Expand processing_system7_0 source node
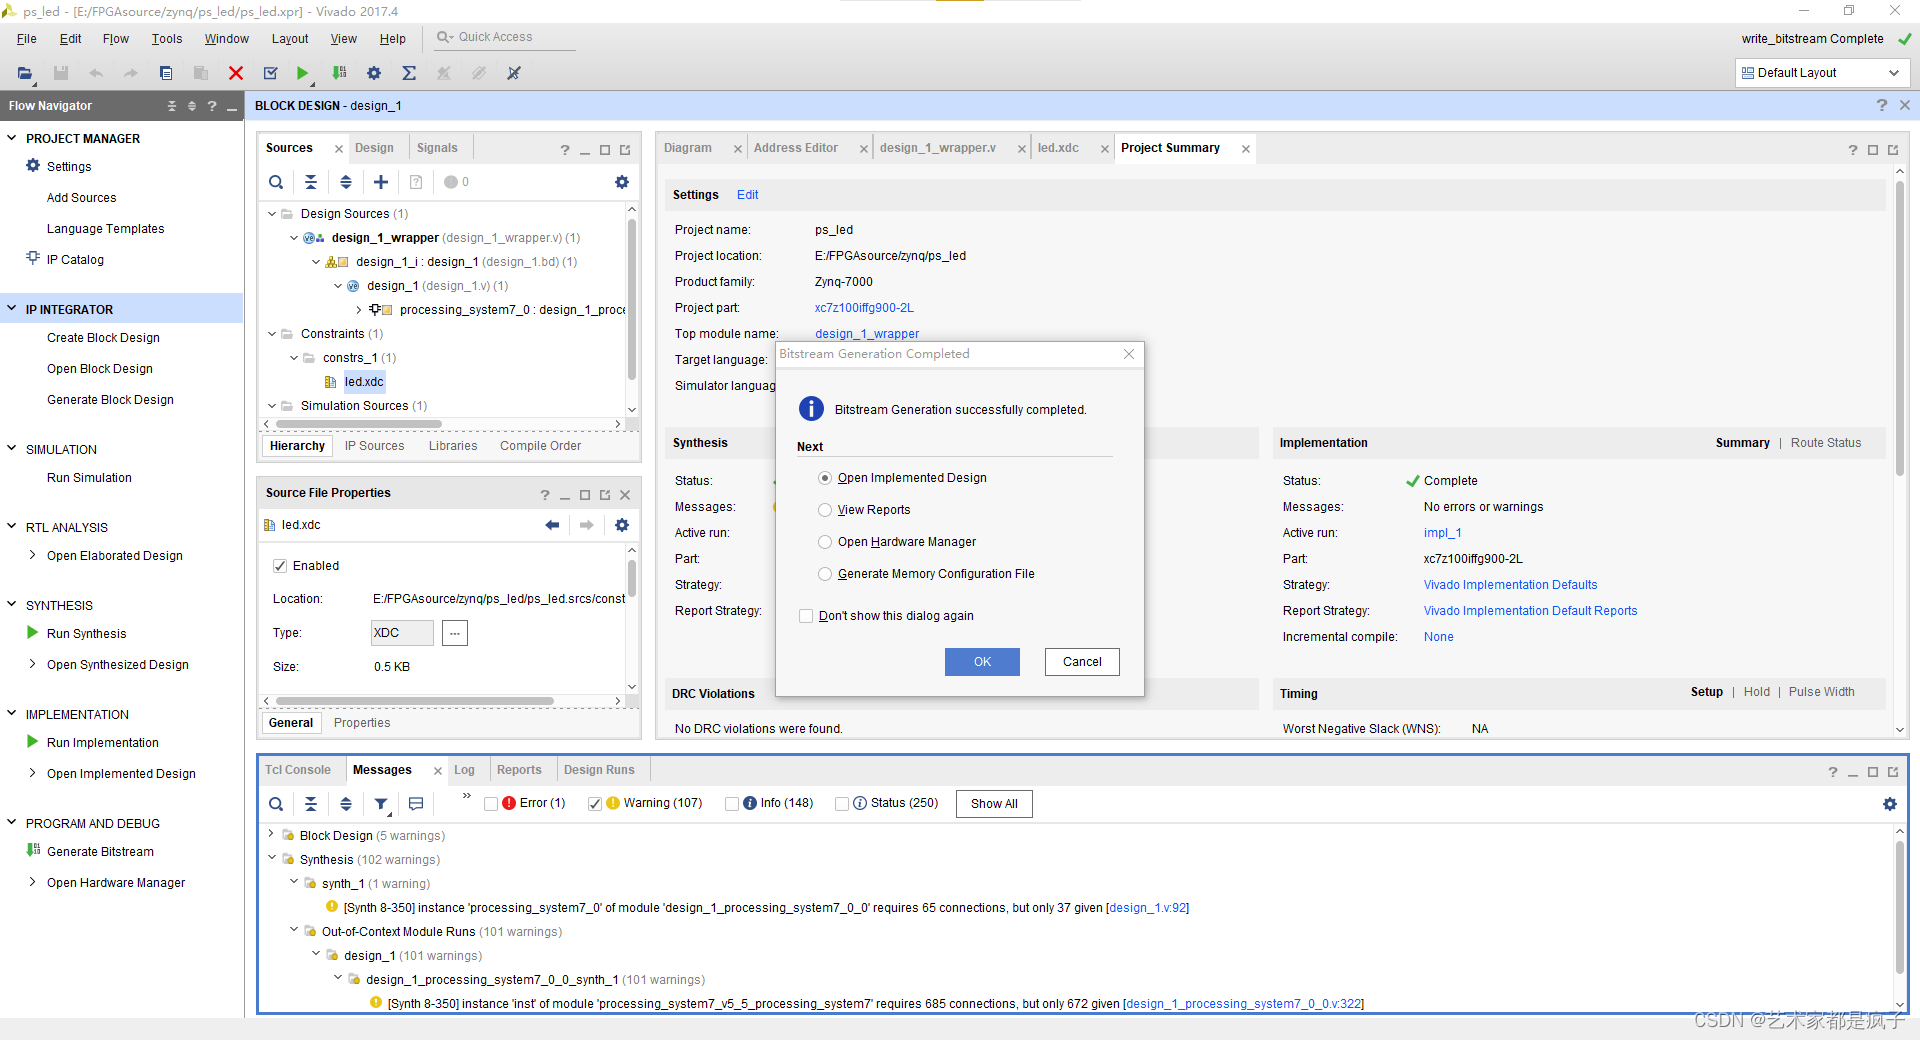This screenshot has height=1040, width=1920. click(x=359, y=310)
